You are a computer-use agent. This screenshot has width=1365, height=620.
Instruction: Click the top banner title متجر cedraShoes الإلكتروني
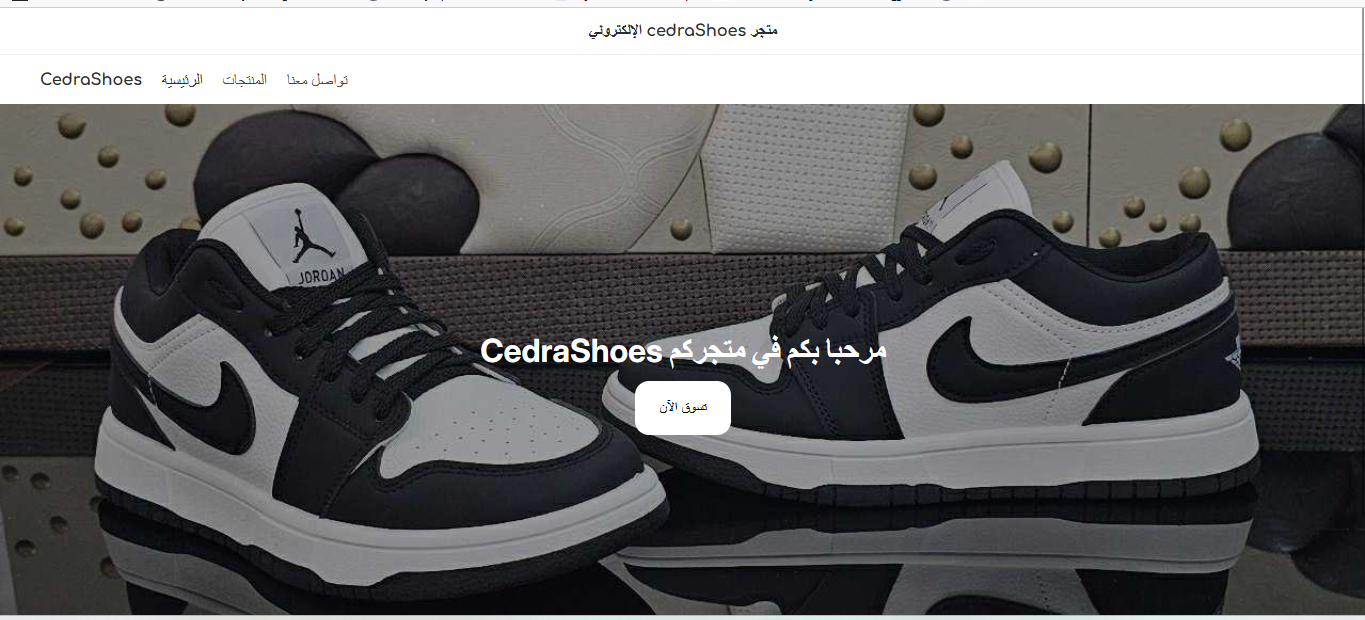[683, 31]
